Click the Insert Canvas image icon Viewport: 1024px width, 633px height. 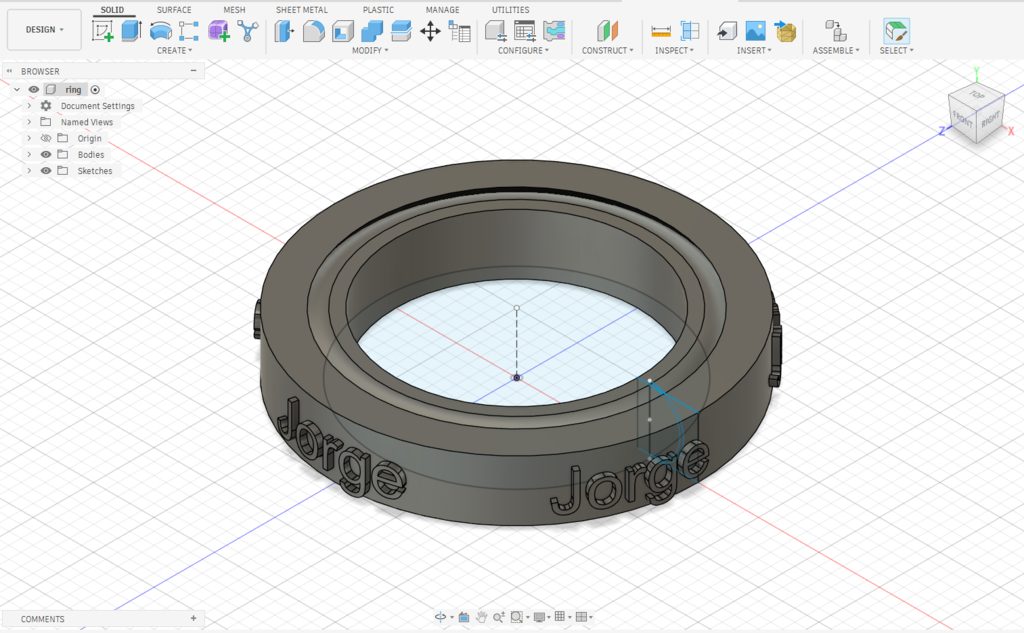756,31
